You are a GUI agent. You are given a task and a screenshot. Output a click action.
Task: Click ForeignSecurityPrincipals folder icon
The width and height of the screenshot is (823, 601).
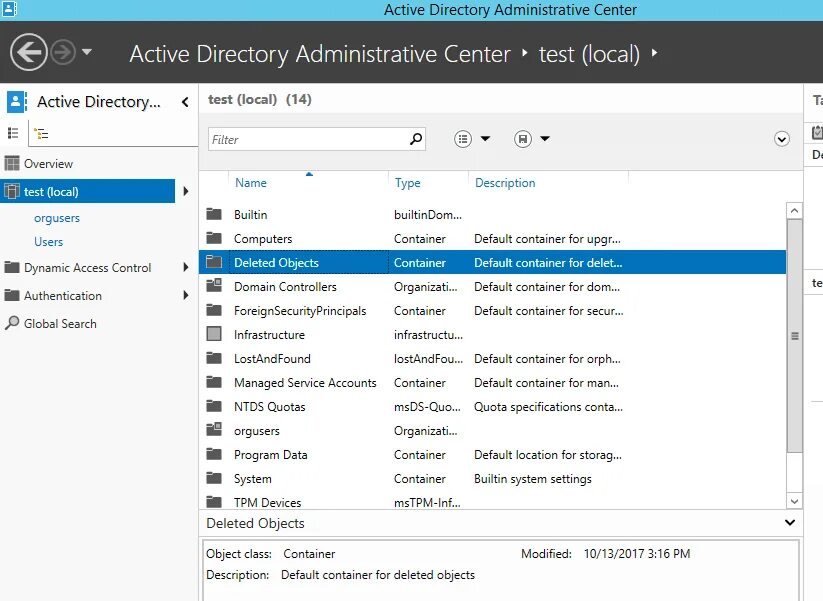point(214,310)
